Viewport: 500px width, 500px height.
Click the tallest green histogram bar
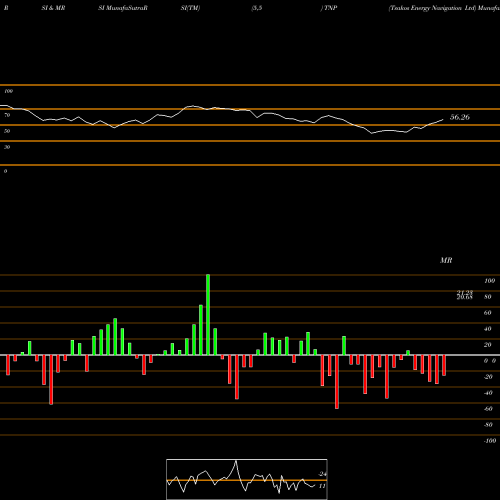coord(208,315)
